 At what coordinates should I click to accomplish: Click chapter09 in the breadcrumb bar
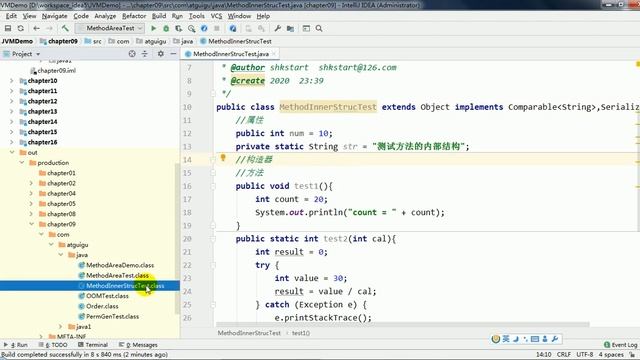(x=59, y=41)
